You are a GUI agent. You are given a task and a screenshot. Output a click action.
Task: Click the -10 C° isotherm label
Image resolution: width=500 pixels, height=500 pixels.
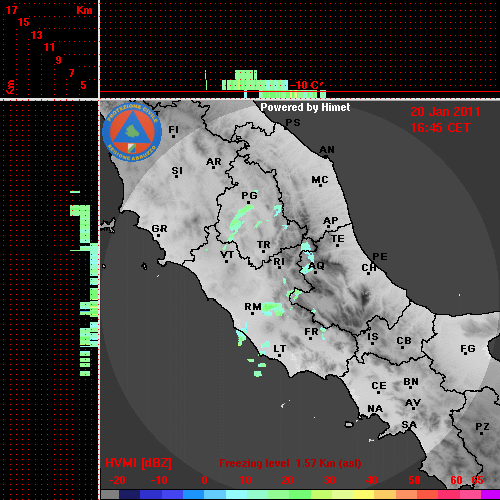[306, 85]
